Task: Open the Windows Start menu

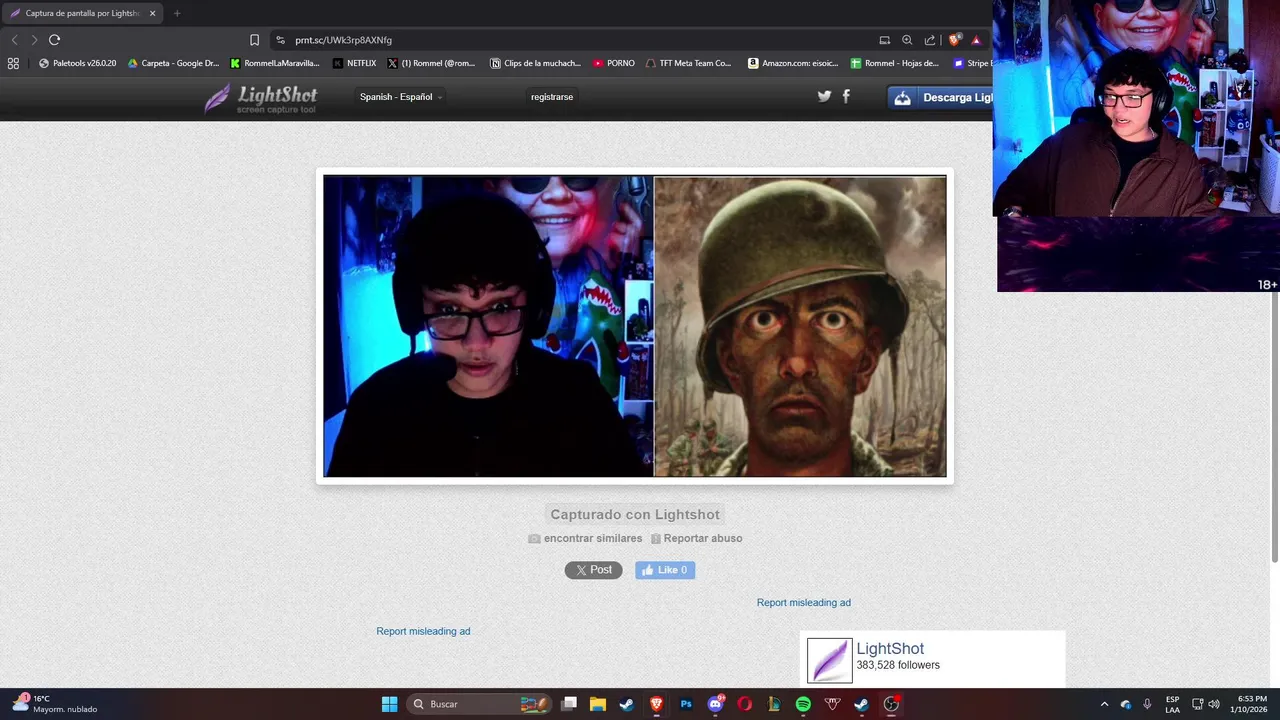Action: (389, 704)
